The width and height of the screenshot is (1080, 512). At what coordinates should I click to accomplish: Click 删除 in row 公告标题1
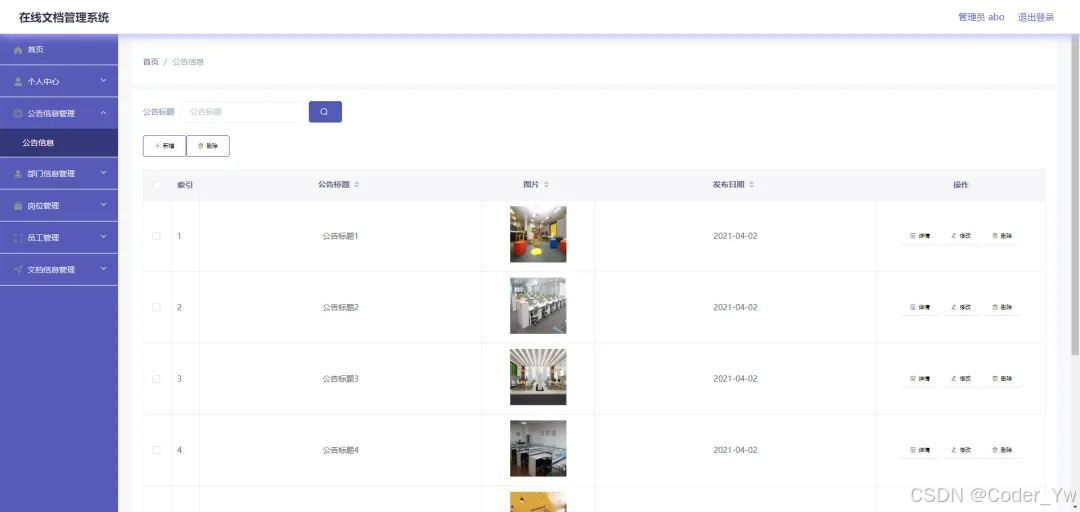click(1002, 236)
